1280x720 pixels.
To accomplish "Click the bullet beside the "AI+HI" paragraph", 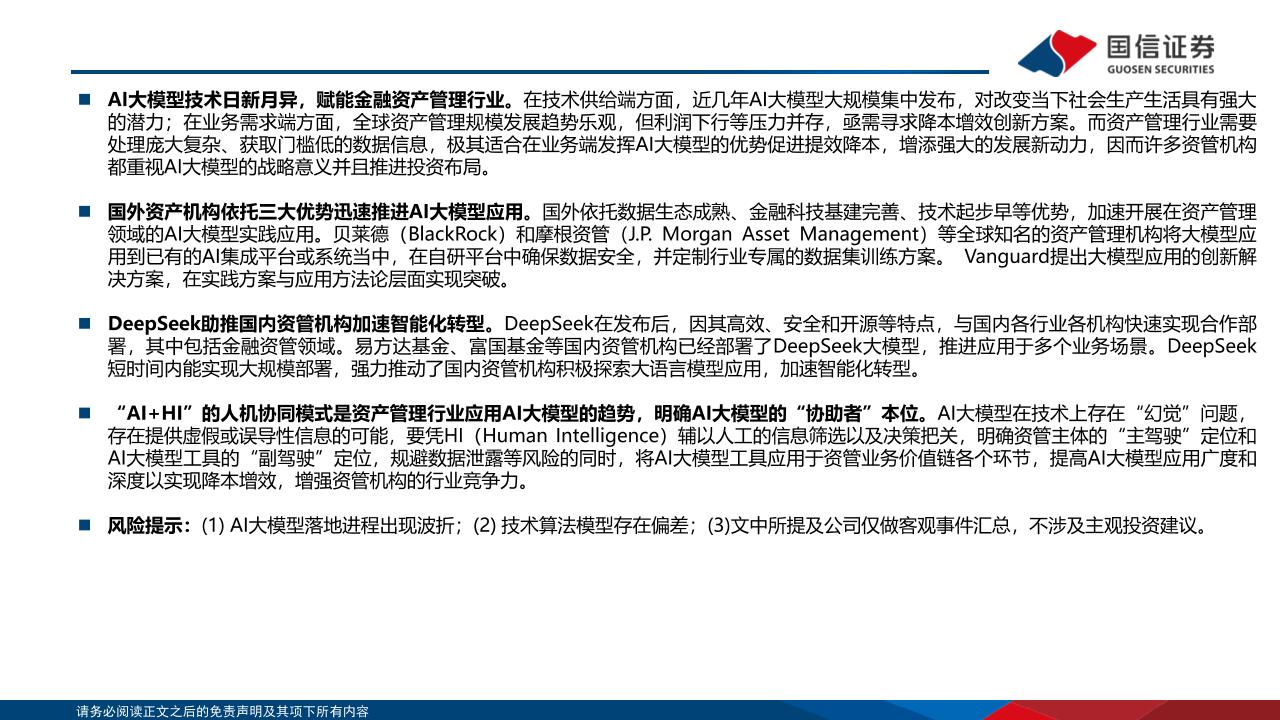I will (x=85, y=412).
